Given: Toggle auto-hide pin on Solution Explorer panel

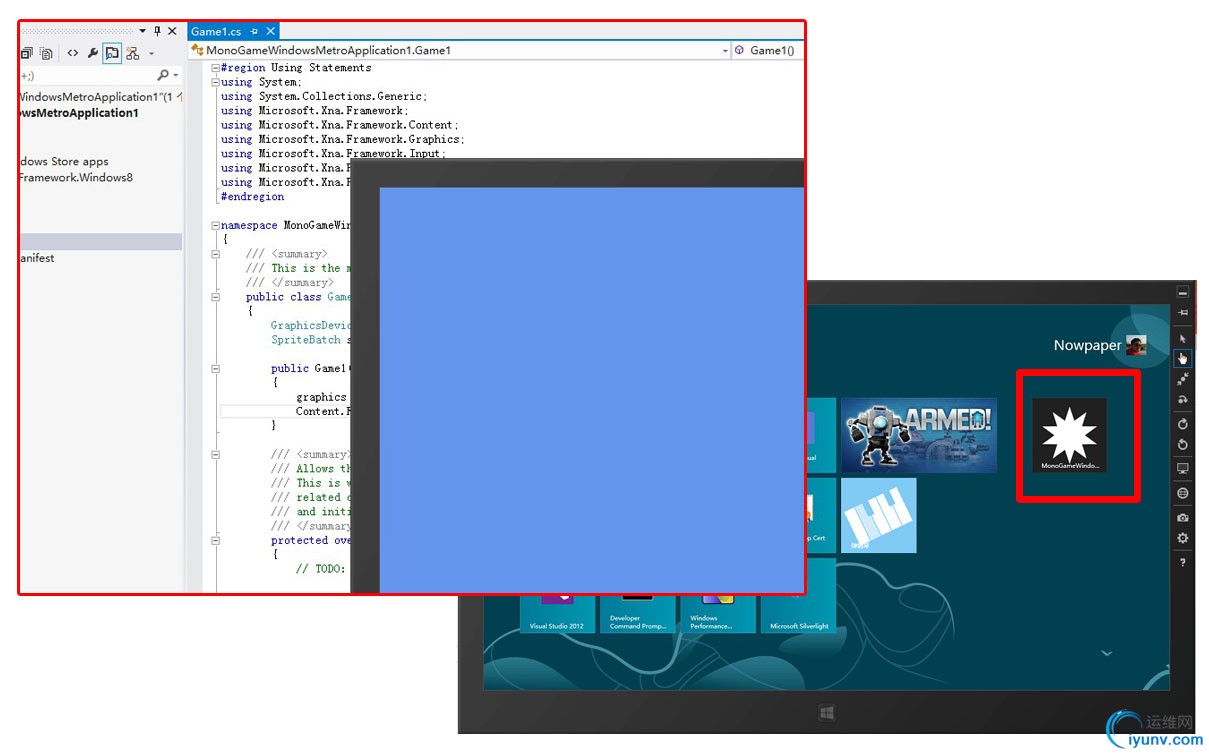Looking at the screenshot, I should point(157,32).
